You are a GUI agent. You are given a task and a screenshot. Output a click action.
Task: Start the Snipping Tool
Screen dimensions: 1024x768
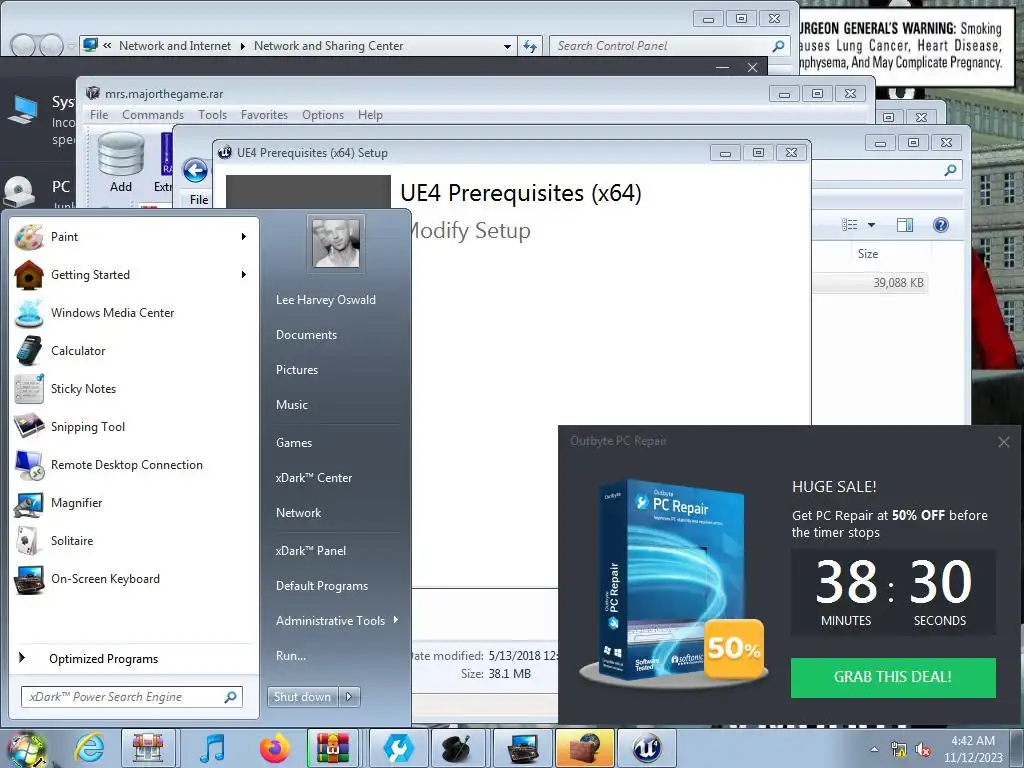pos(131,426)
